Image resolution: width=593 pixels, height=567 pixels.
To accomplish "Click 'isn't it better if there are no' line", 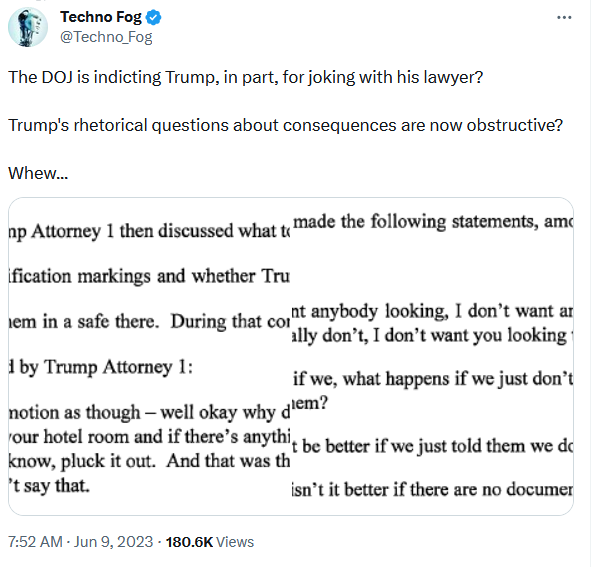I will click(433, 489).
